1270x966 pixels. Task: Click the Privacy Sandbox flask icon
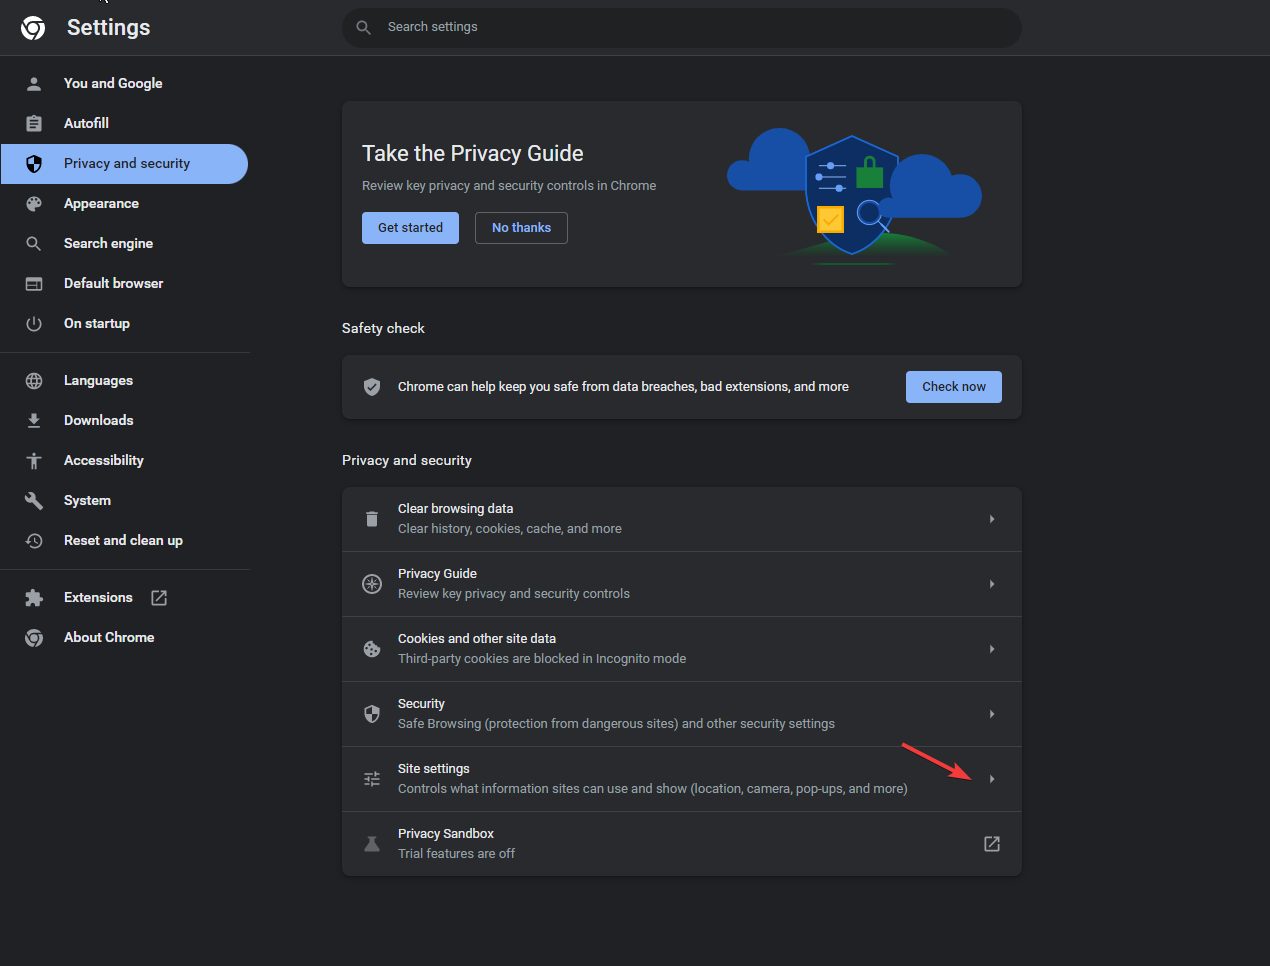coord(372,844)
